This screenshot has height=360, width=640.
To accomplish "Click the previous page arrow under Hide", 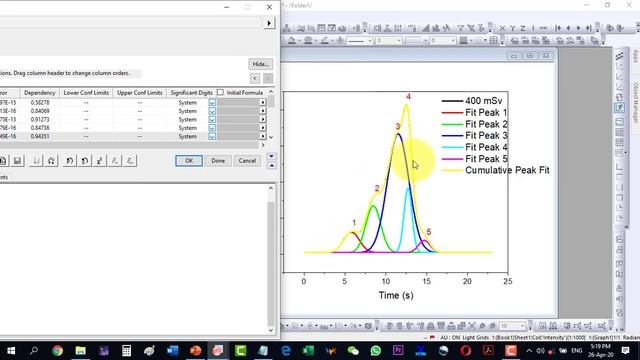I will point(255,78).
